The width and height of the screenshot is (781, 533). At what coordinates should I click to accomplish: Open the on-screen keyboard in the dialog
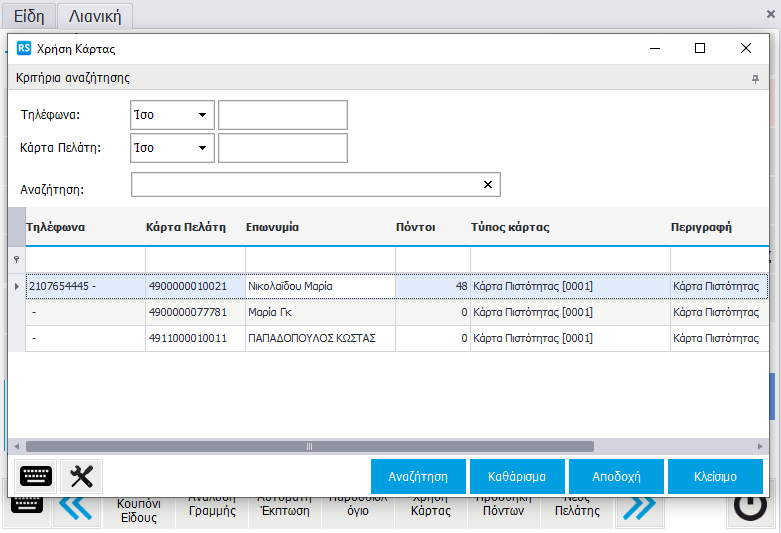point(36,476)
